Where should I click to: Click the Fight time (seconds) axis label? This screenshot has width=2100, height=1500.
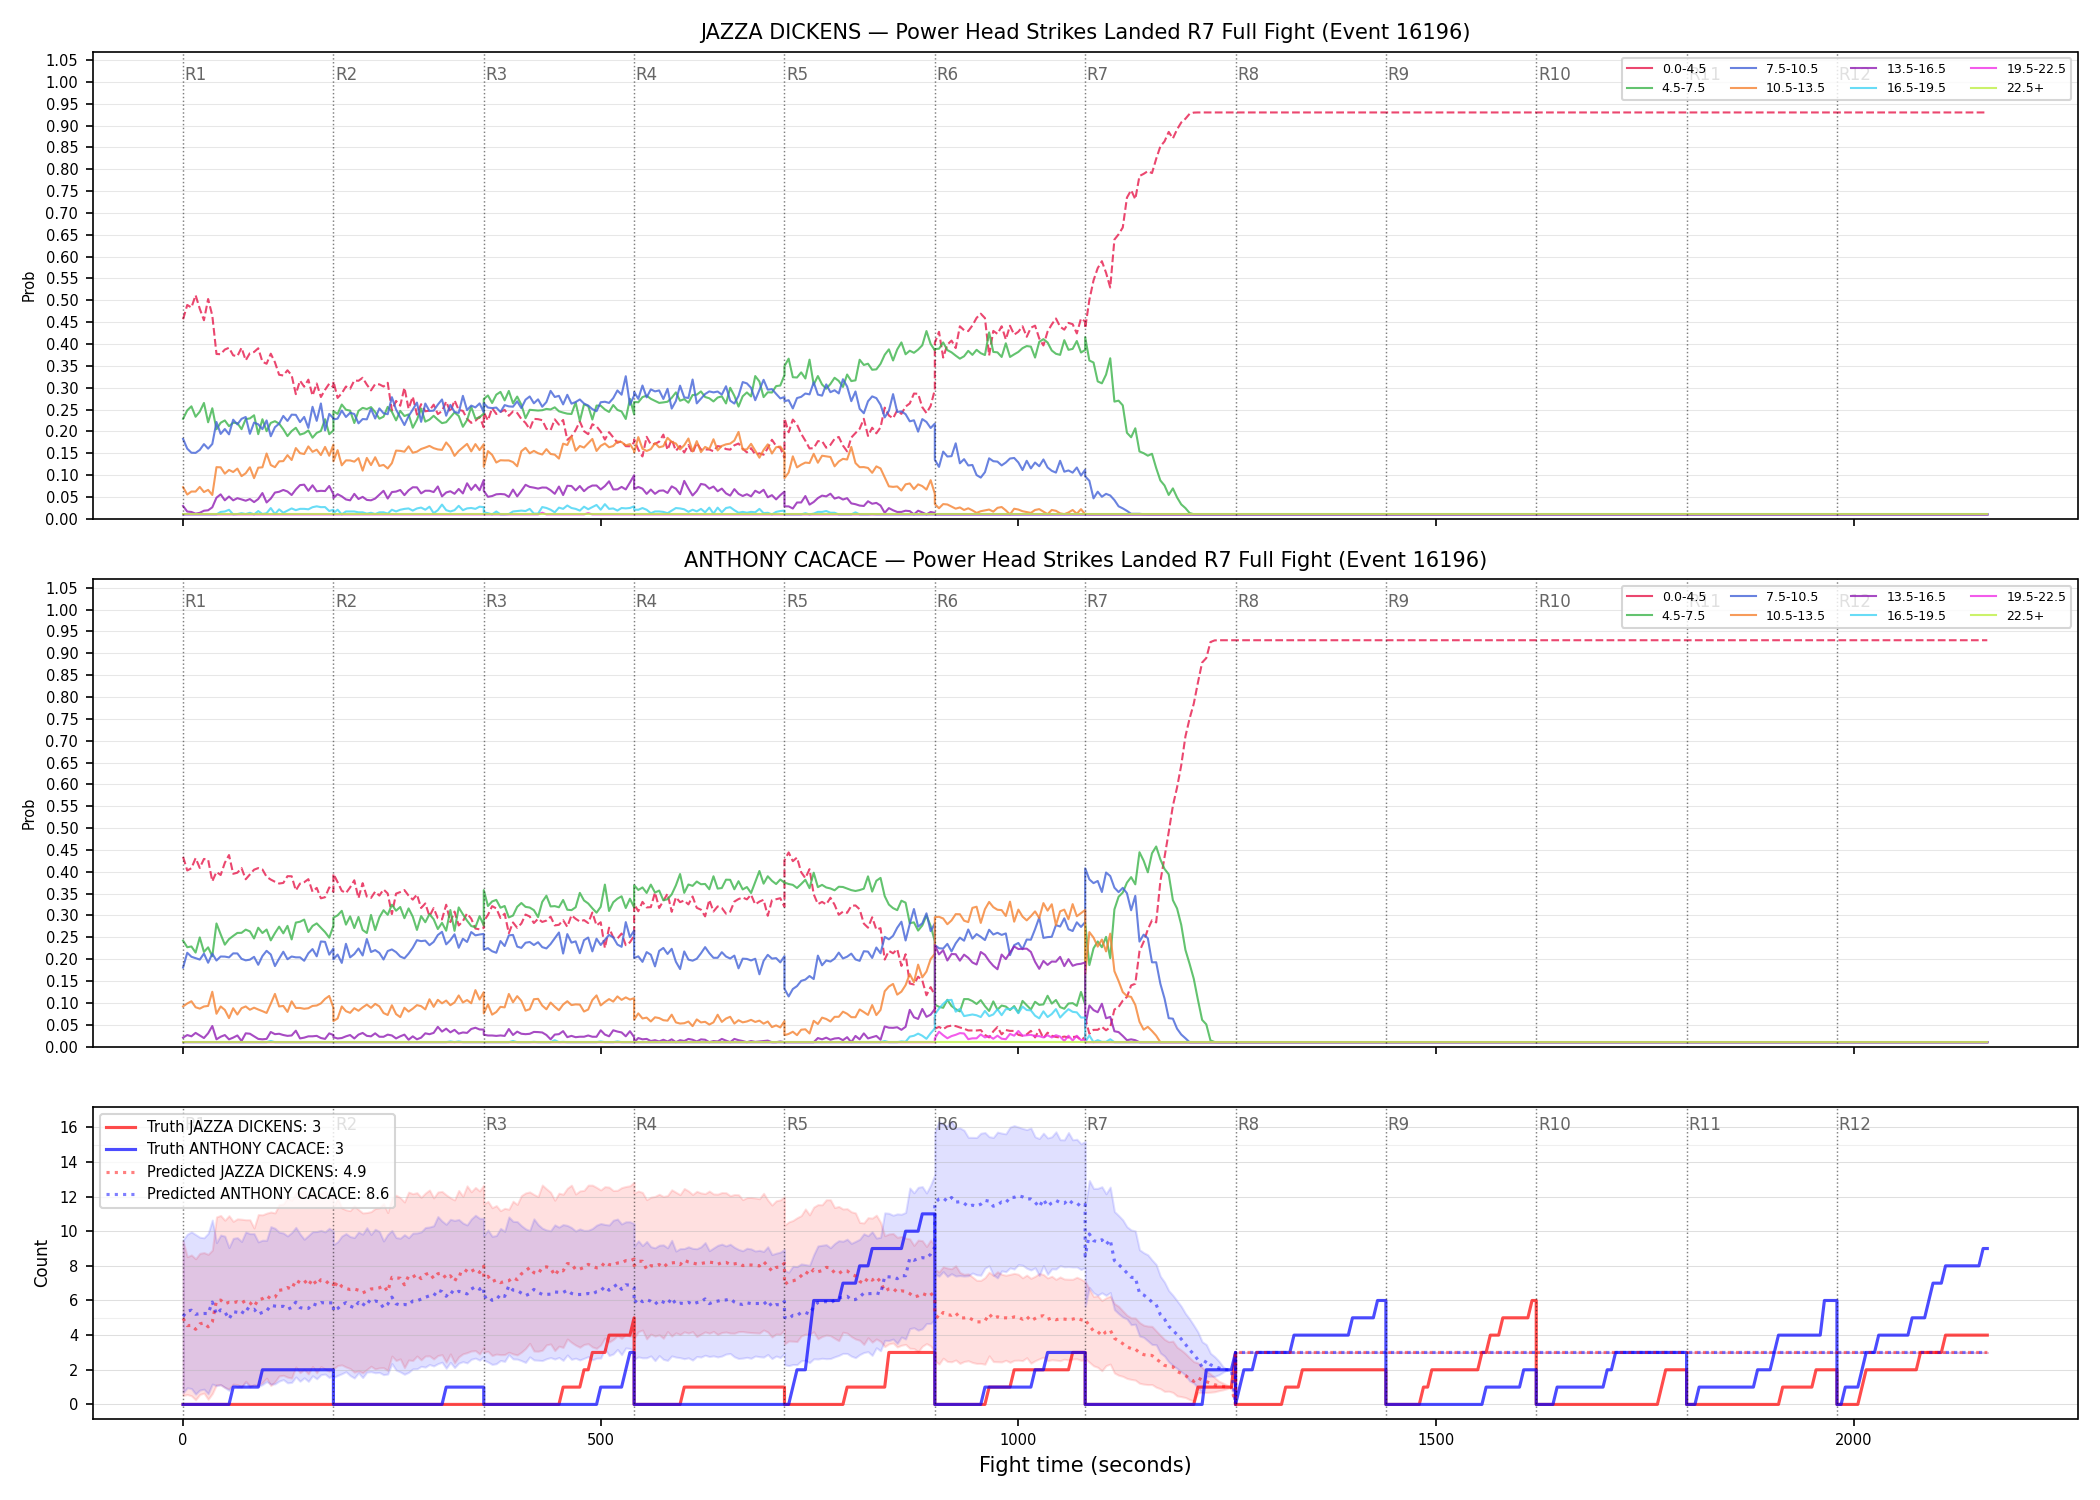(x=1085, y=1465)
